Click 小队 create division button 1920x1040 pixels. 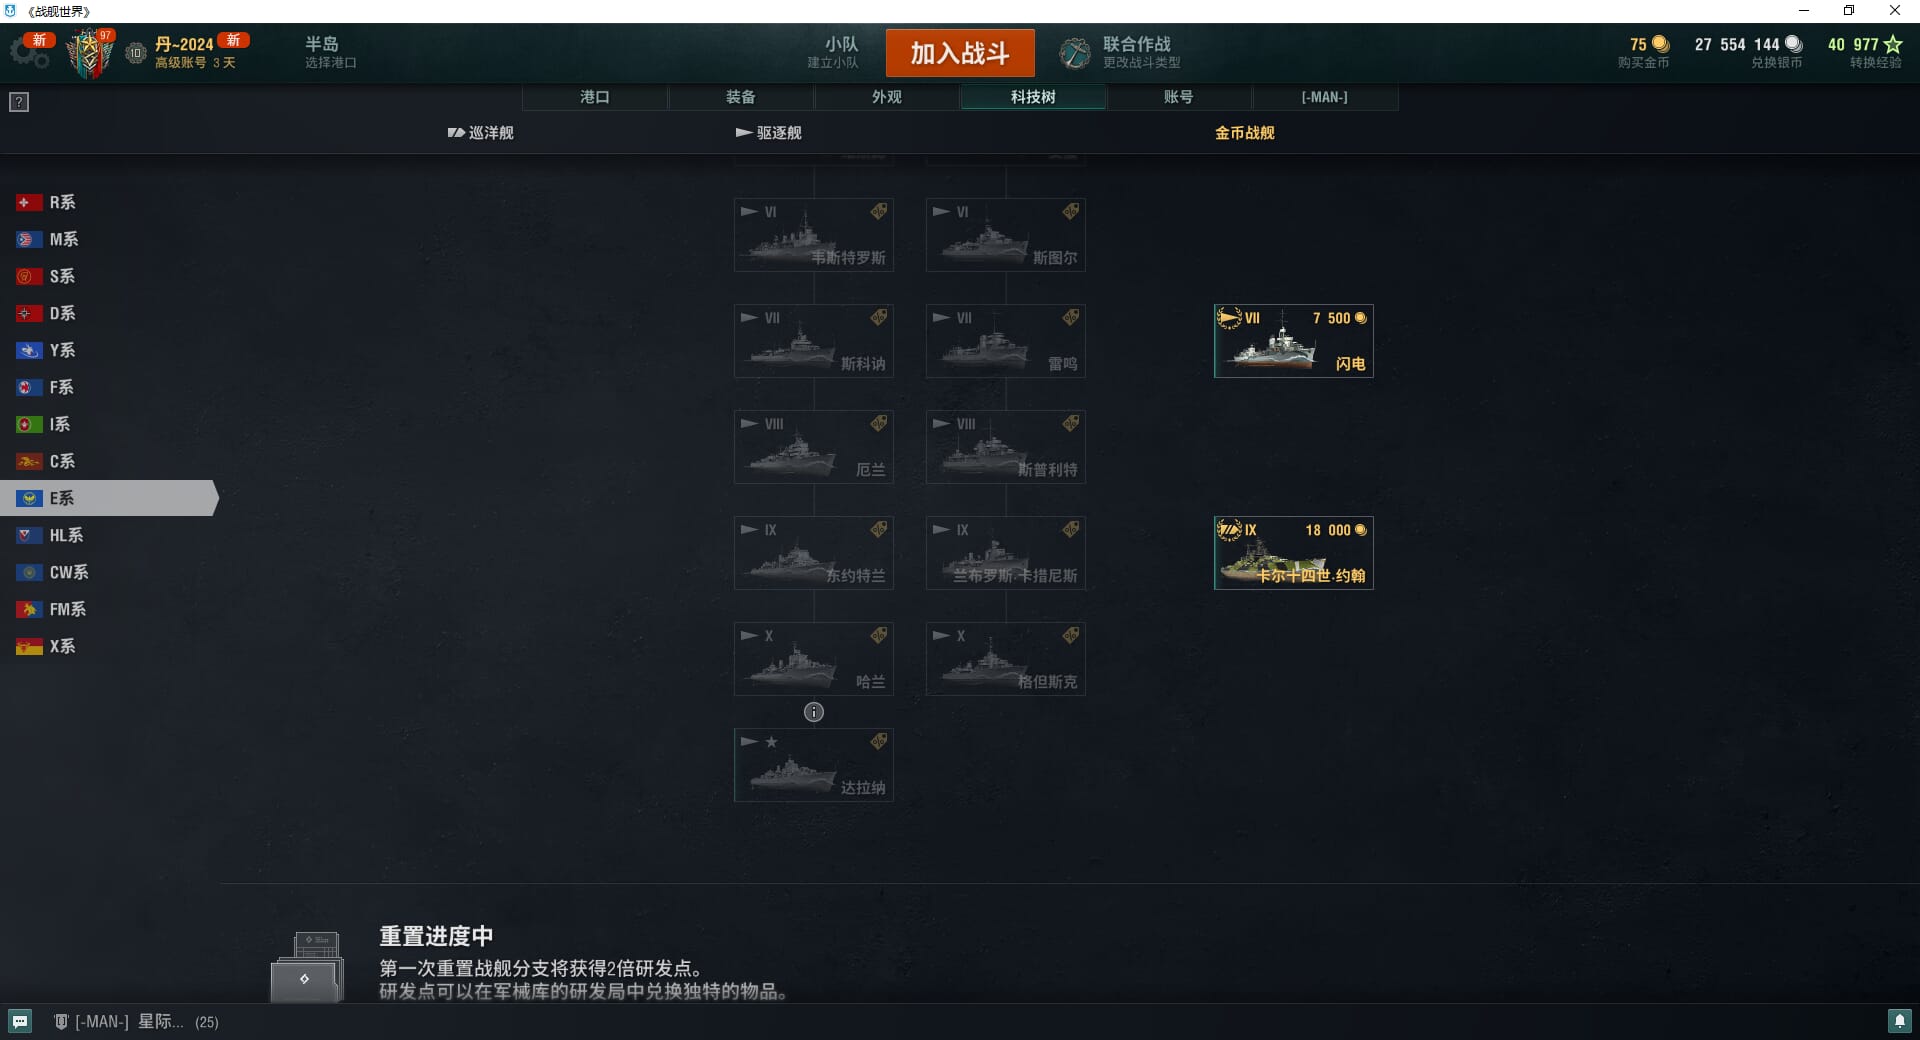834,52
